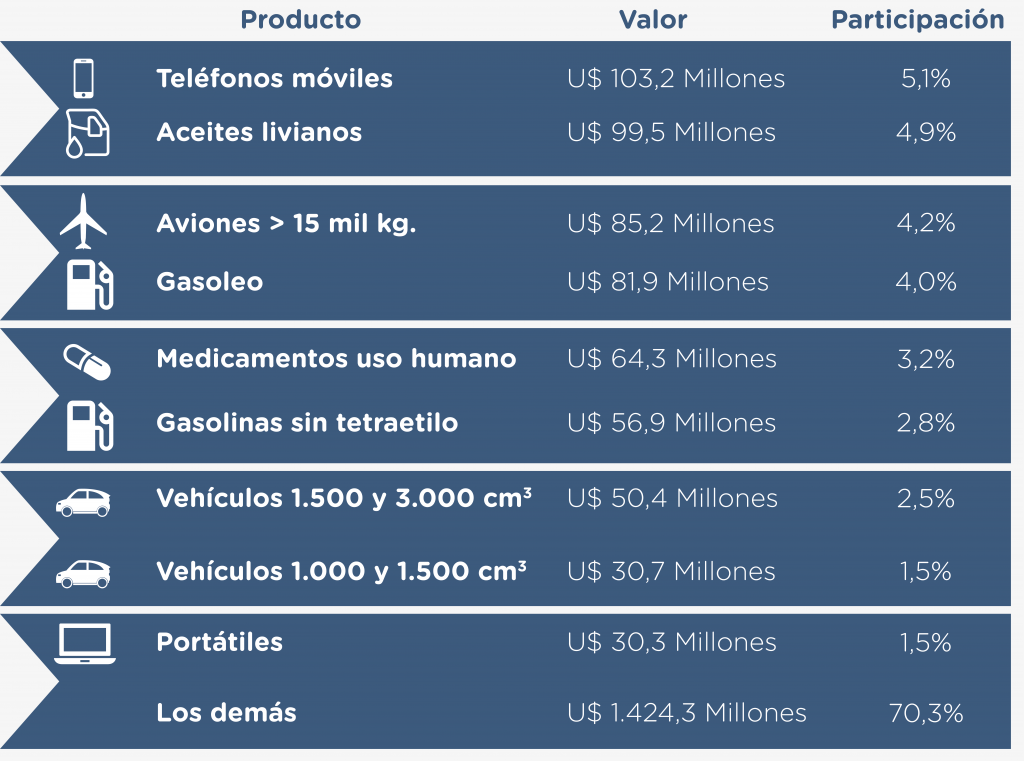Image resolution: width=1024 pixels, height=761 pixels.
Task: Click the U$ 103,2 Millones value
Action: pos(676,79)
